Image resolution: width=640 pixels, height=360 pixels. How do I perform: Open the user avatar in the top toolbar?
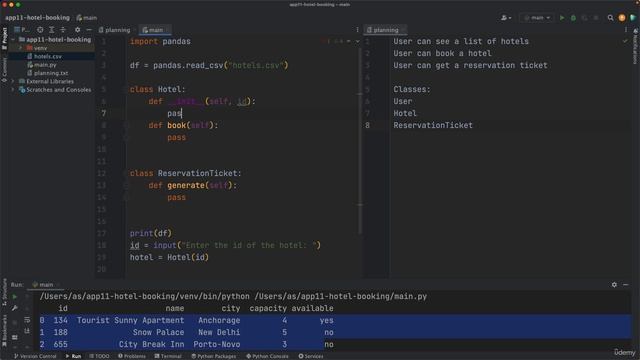pos(622,18)
